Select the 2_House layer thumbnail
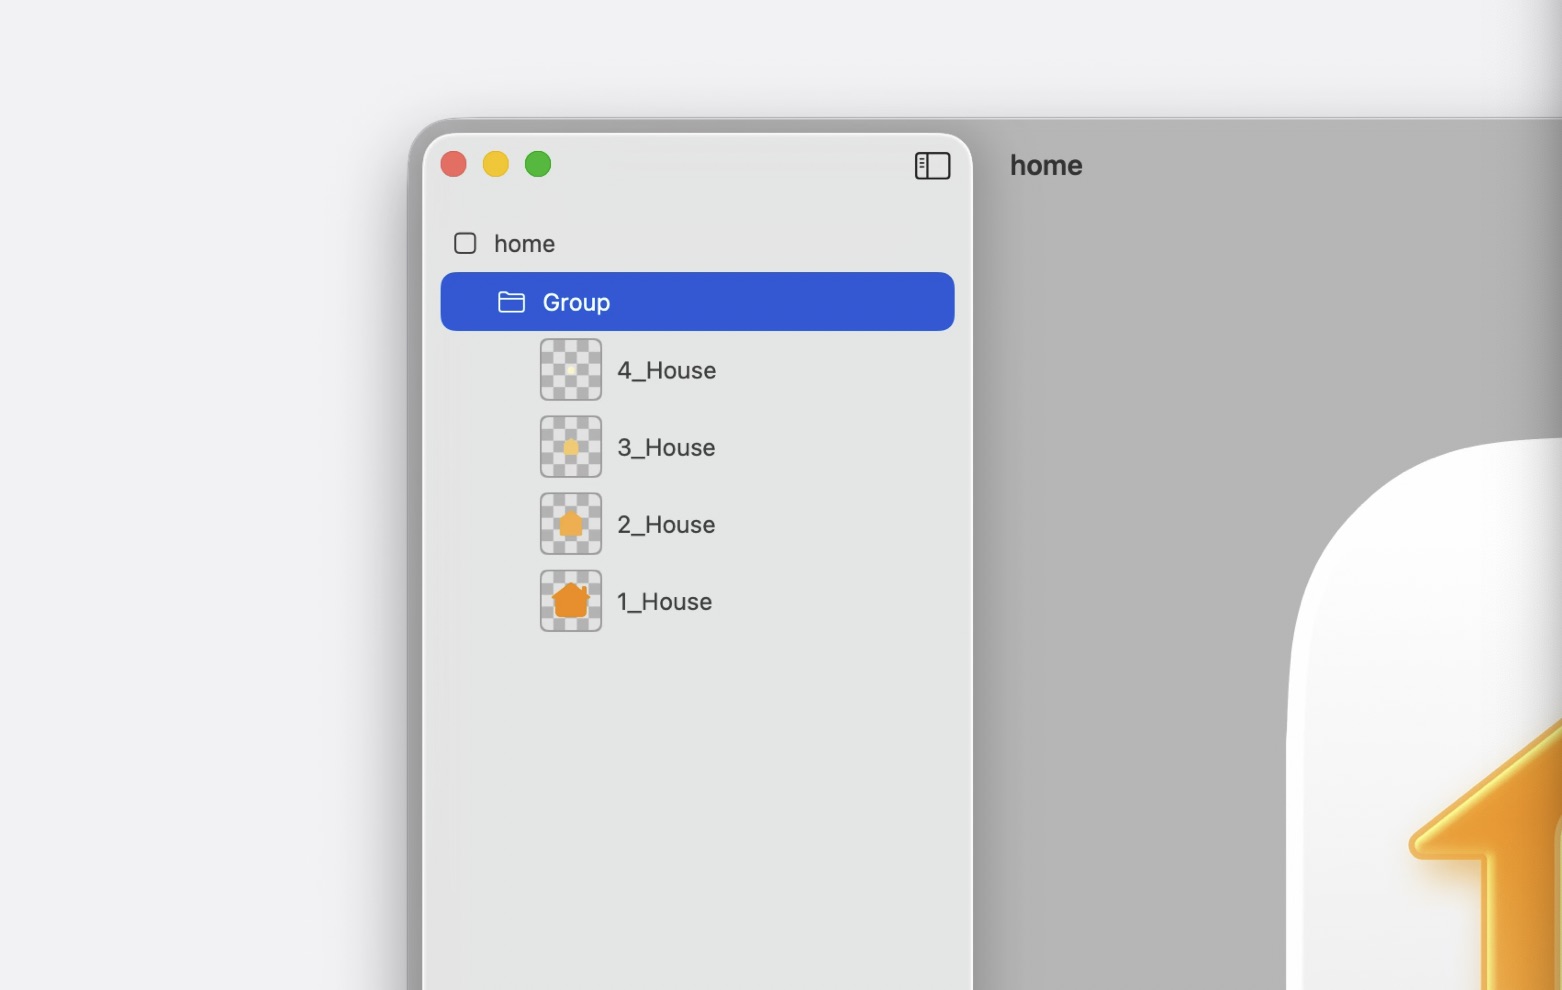The width and height of the screenshot is (1562, 990). tap(571, 524)
